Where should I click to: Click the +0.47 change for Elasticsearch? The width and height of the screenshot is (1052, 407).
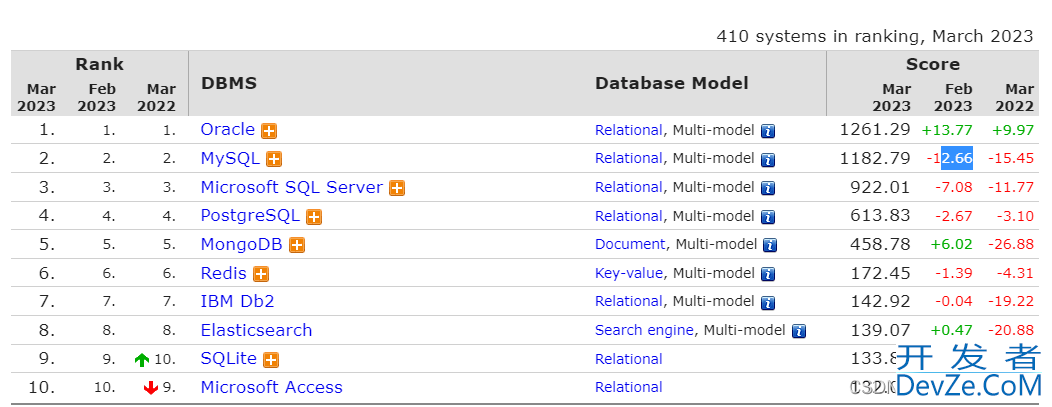click(951, 331)
